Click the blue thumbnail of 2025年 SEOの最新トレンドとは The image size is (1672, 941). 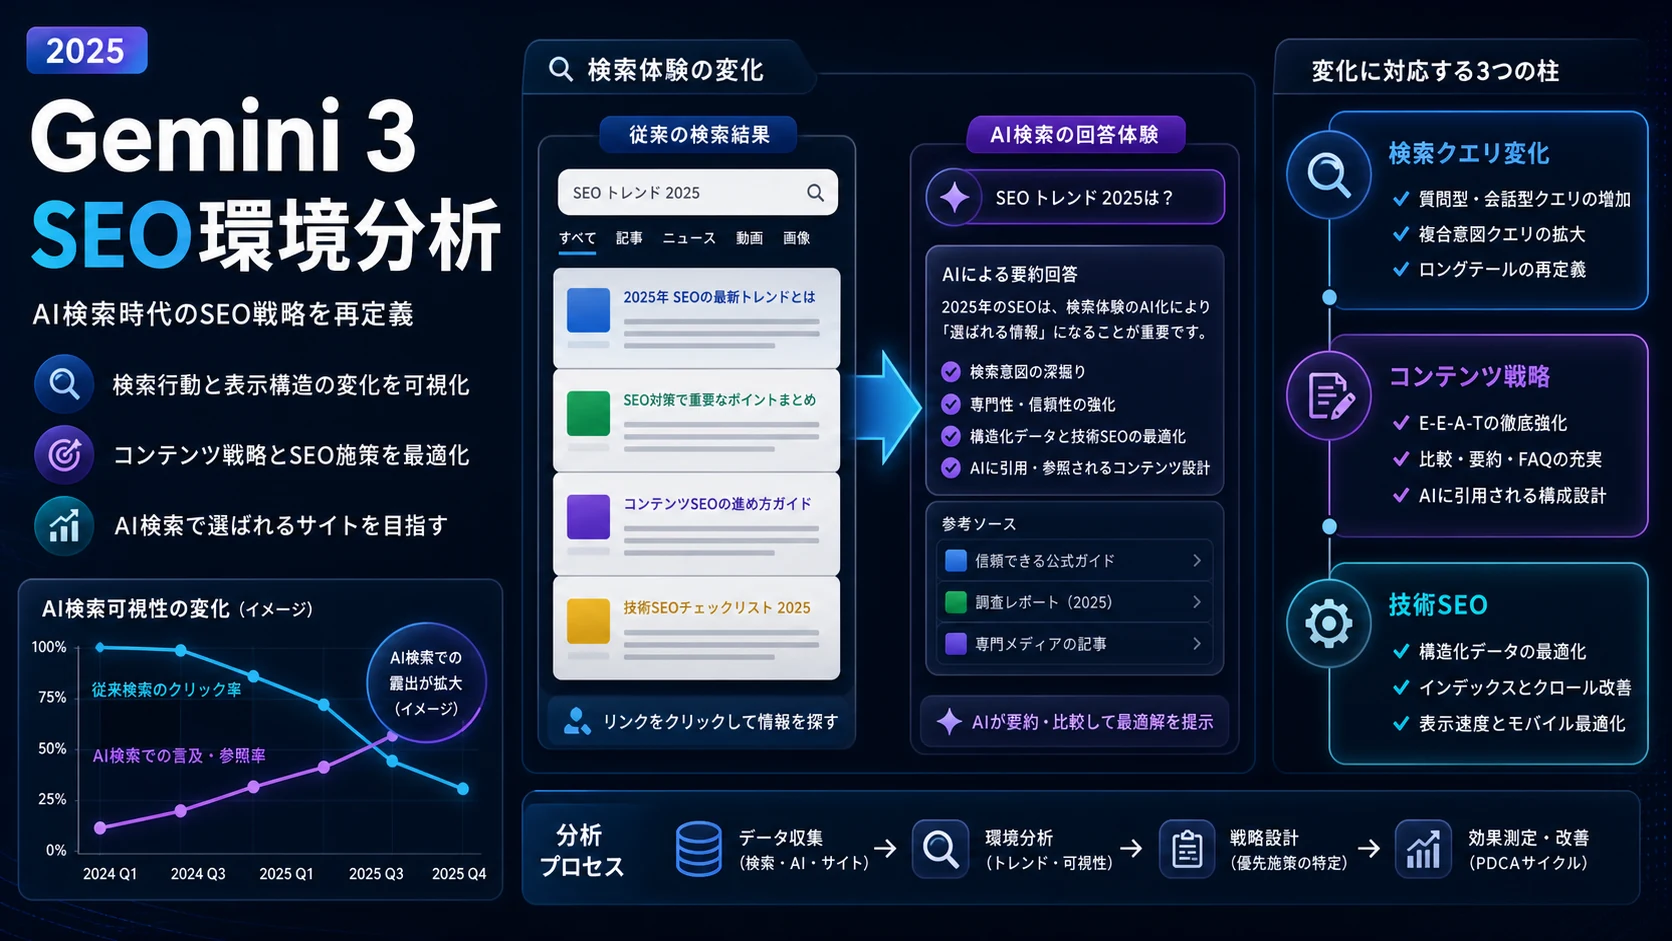[588, 310]
